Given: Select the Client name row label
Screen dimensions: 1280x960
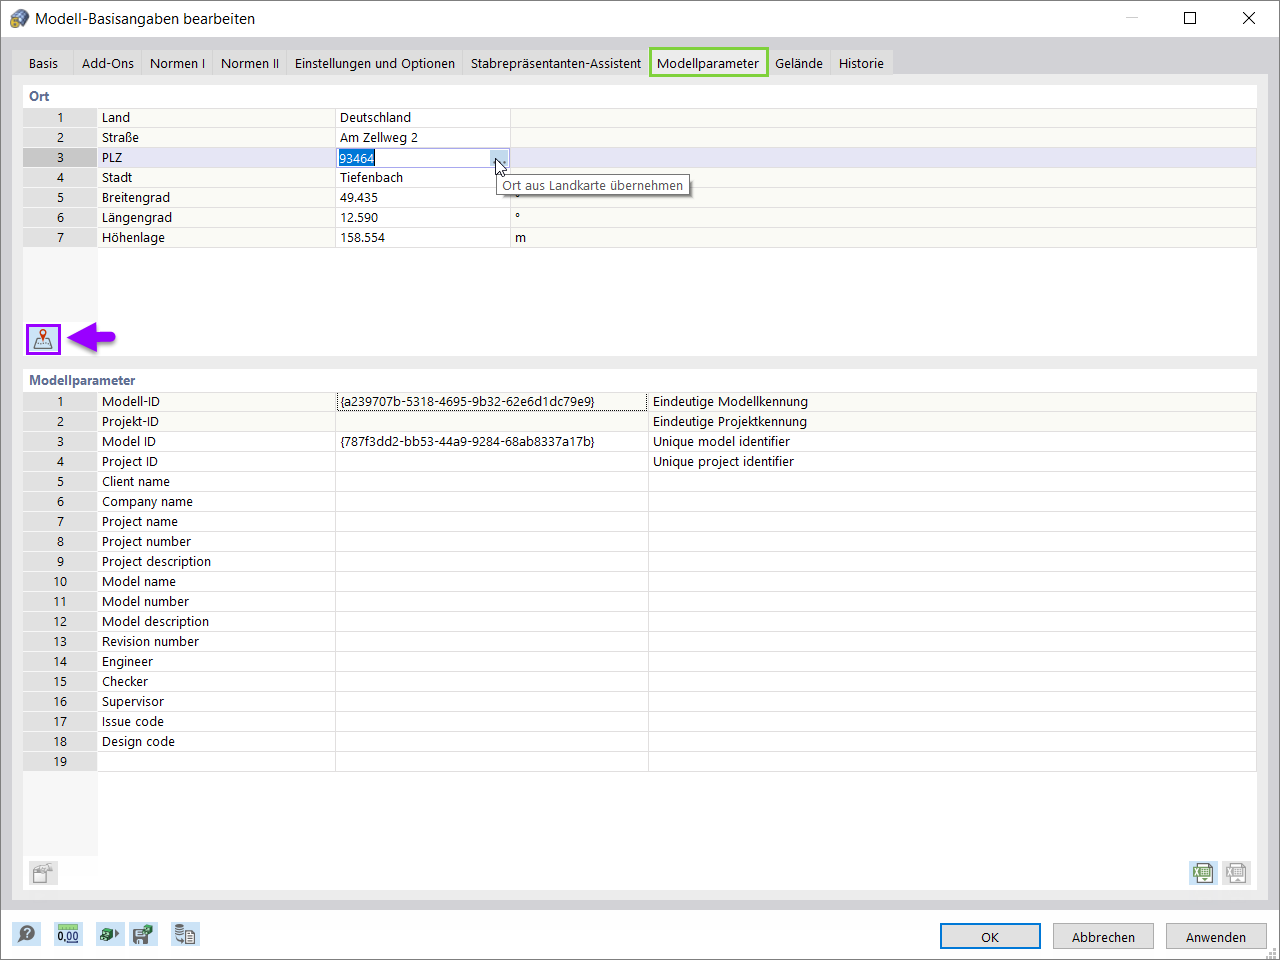Looking at the screenshot, I should [x=136, y=482].
